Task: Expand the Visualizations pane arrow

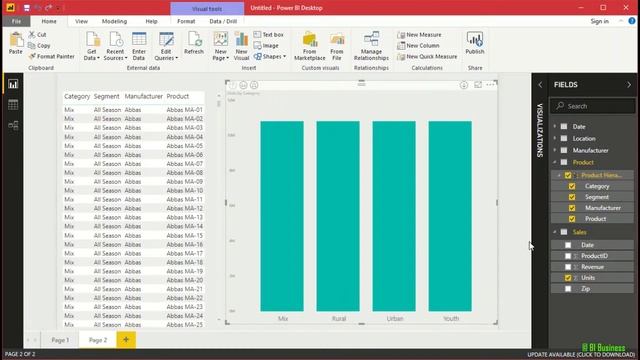Action: [540, 85]
